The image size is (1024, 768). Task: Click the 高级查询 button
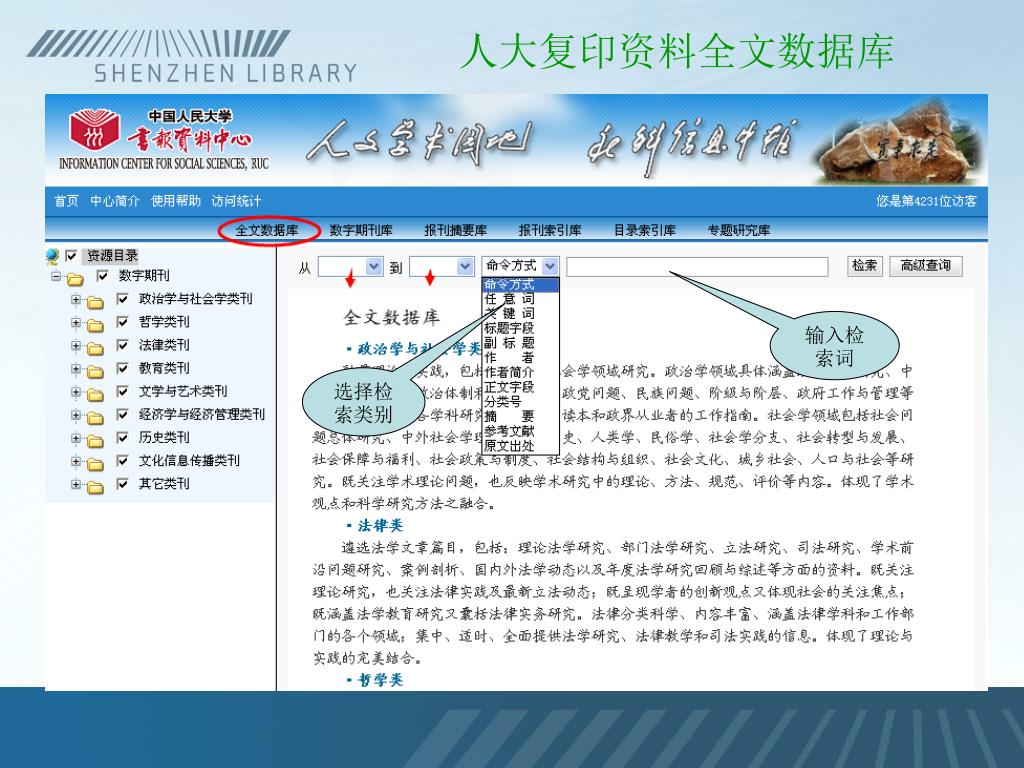tap(925, 266)
